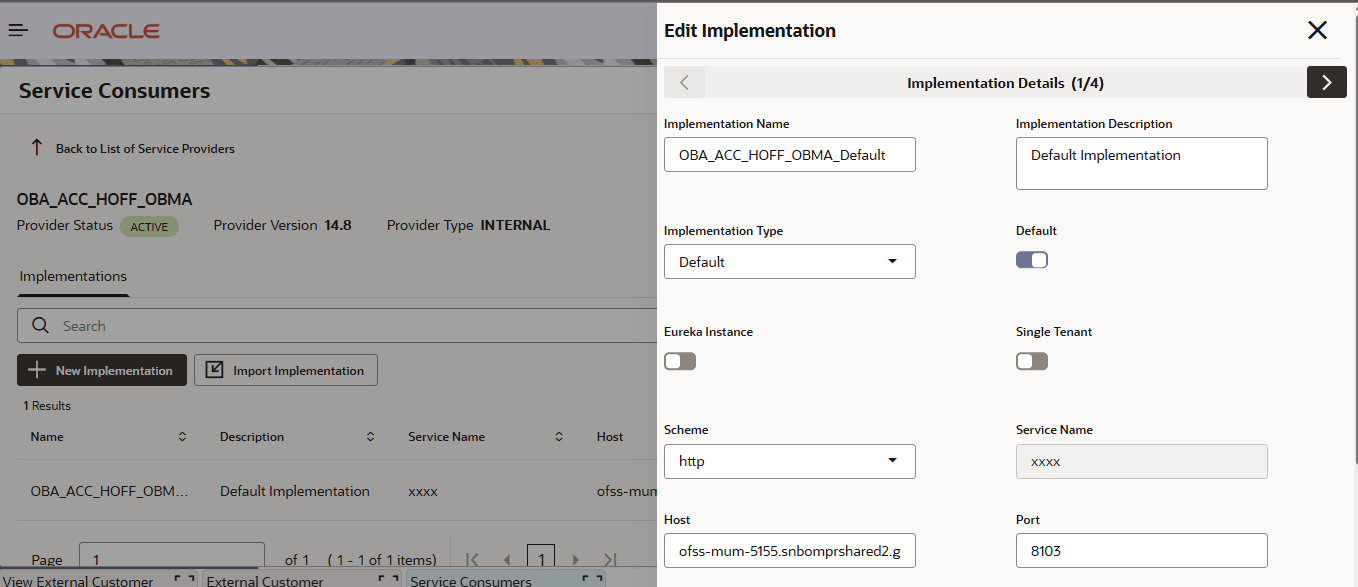Sort by Service Name column arrows
Image resolution: width=1358 pixels, height=587 pixels.
(559, 437)
